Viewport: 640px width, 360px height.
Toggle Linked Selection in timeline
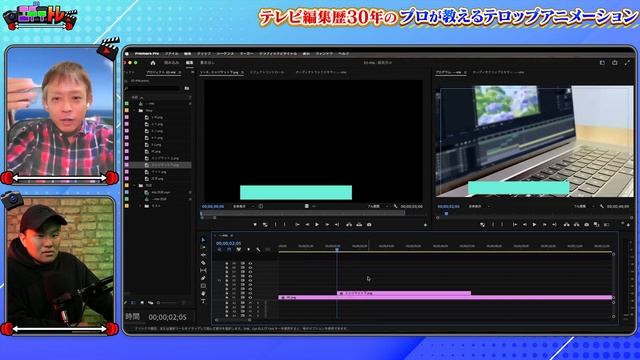click(239, 249)
